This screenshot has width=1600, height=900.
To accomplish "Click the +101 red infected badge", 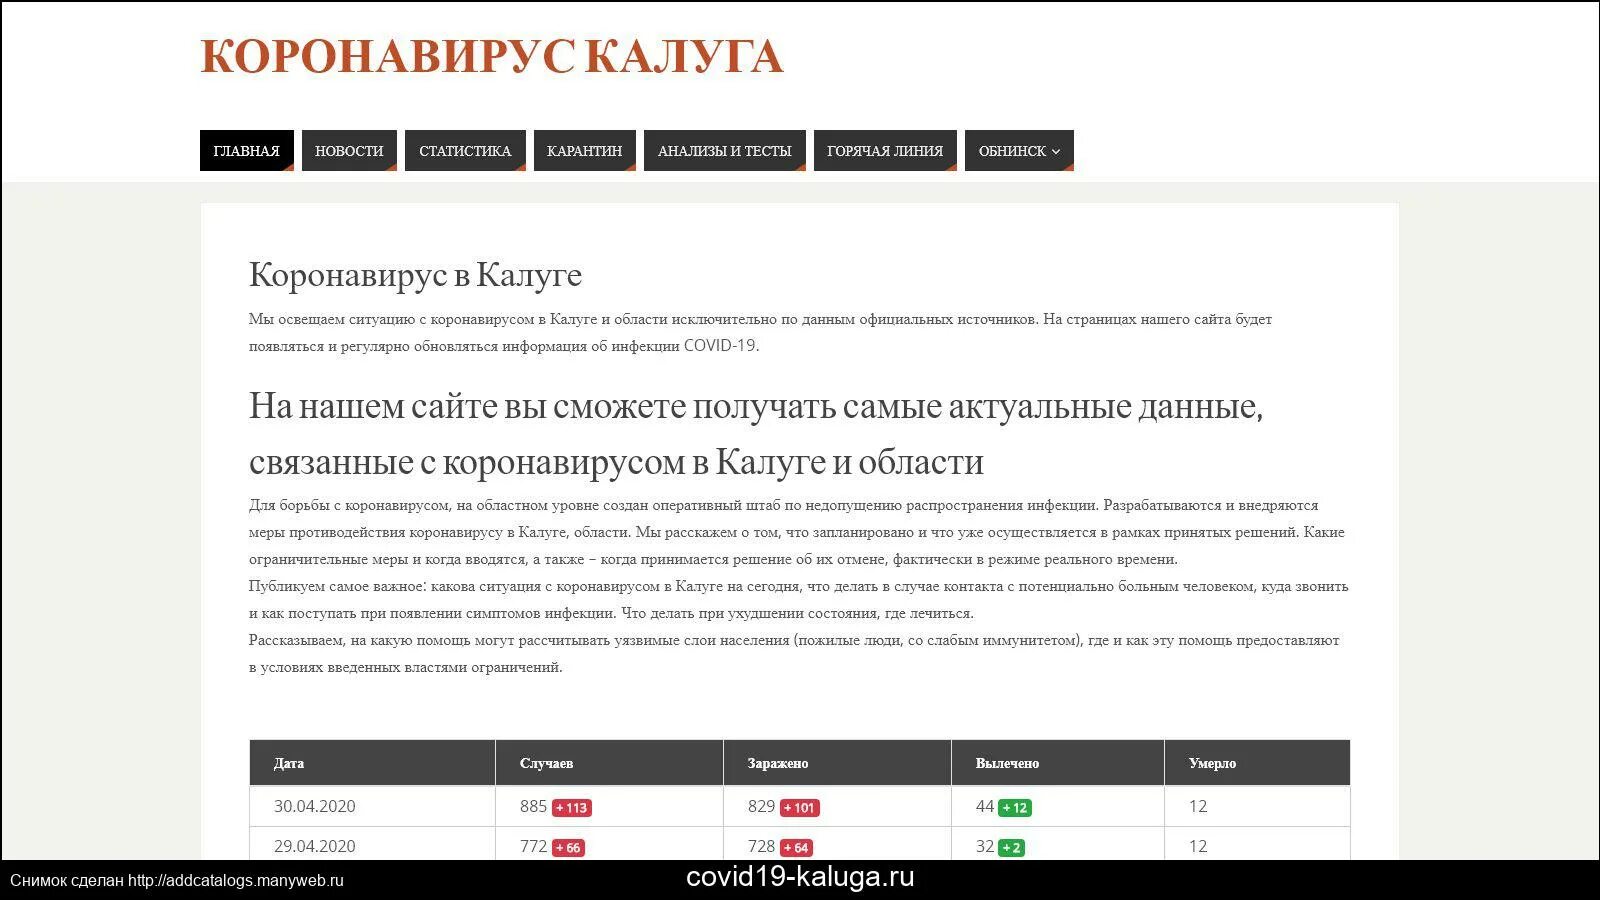I will [800, 808].
